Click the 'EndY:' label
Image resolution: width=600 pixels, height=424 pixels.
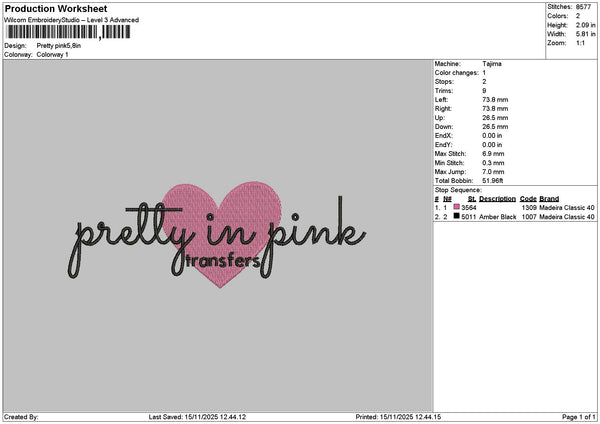coord(443,145)
